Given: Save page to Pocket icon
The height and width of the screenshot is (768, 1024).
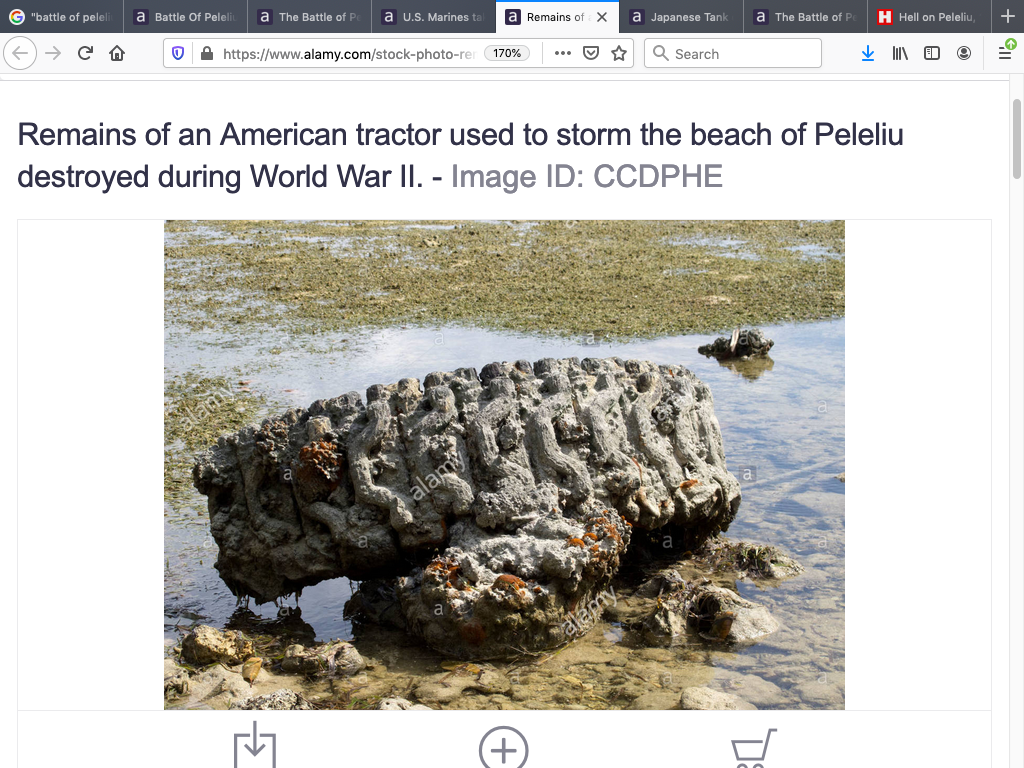Looking at the screenshot, I should (x=591, y=54).
